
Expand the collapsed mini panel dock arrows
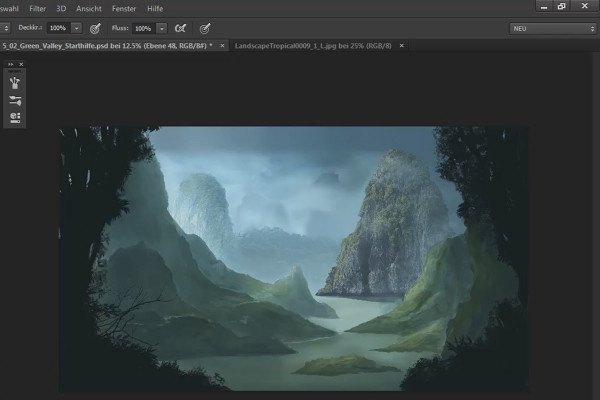(11, 64)
